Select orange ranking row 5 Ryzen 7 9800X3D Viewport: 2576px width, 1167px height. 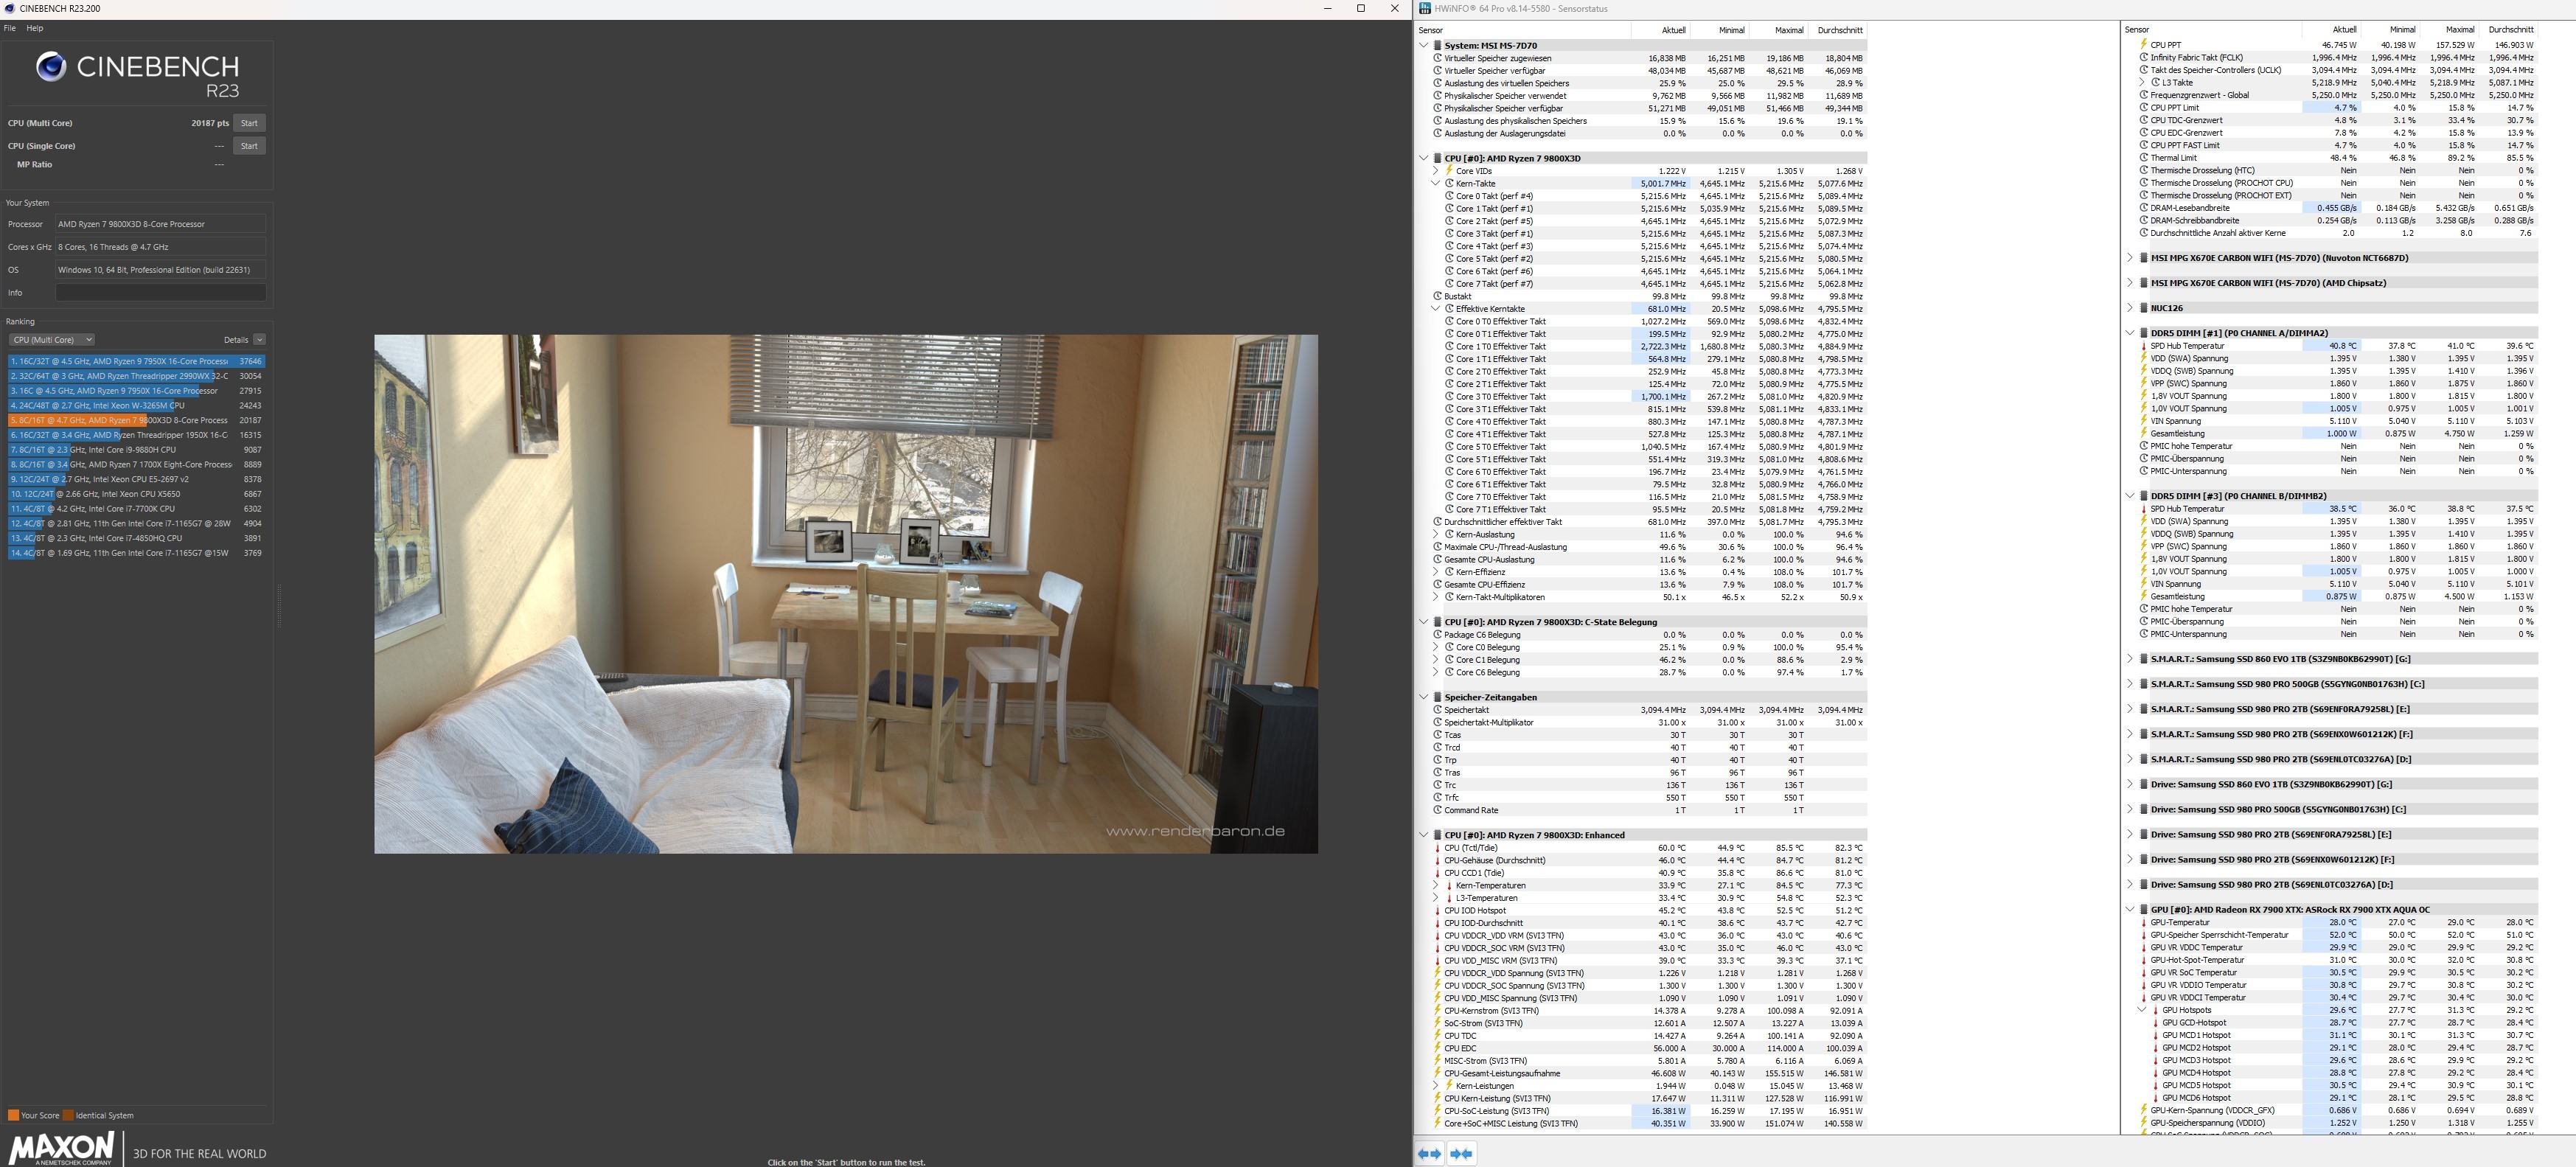(136, 420)
